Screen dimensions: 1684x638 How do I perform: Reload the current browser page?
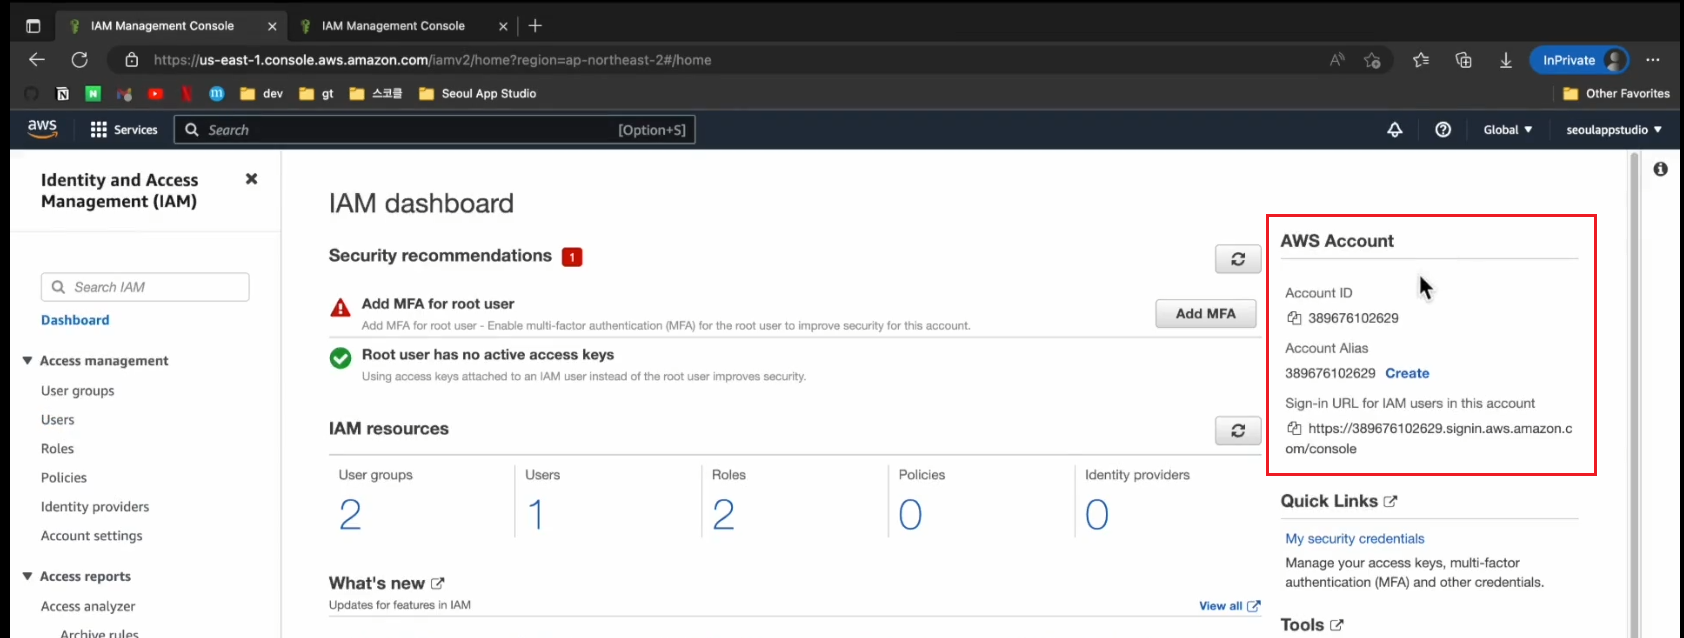tap(80, 60)
